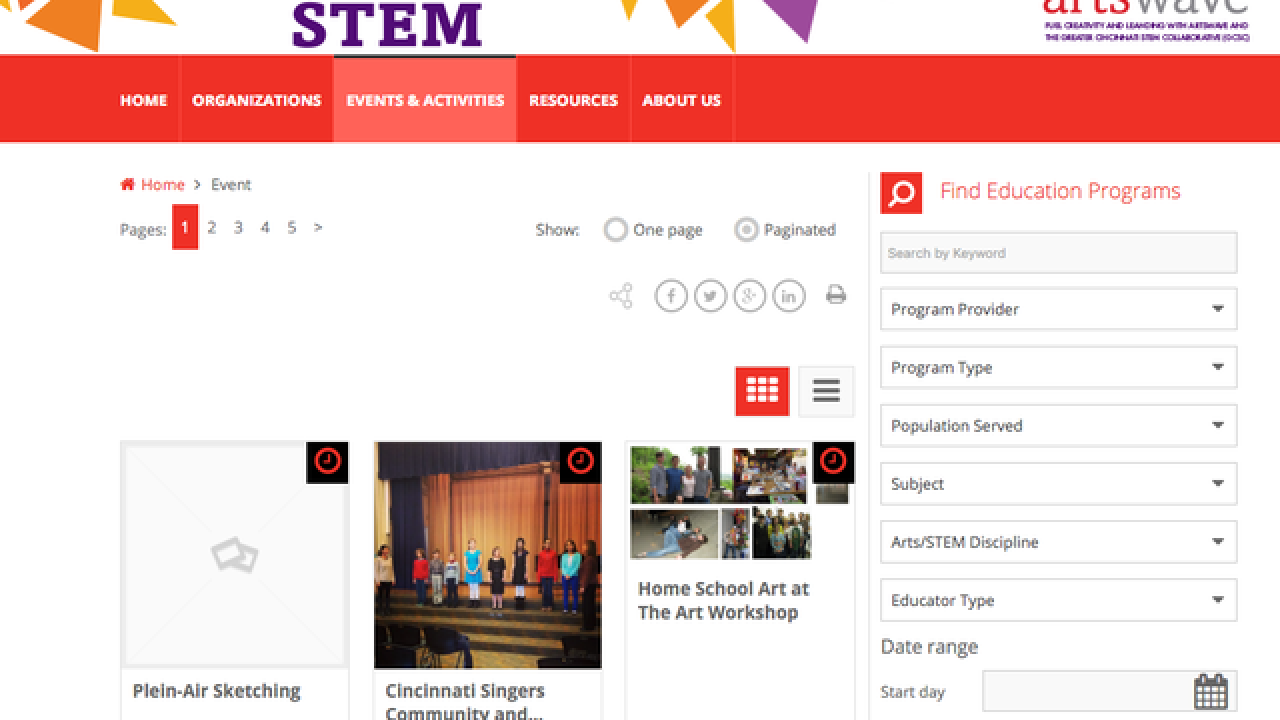Open the share options icon
This screenshot has height=720, width=1280.
click(621, 296)
